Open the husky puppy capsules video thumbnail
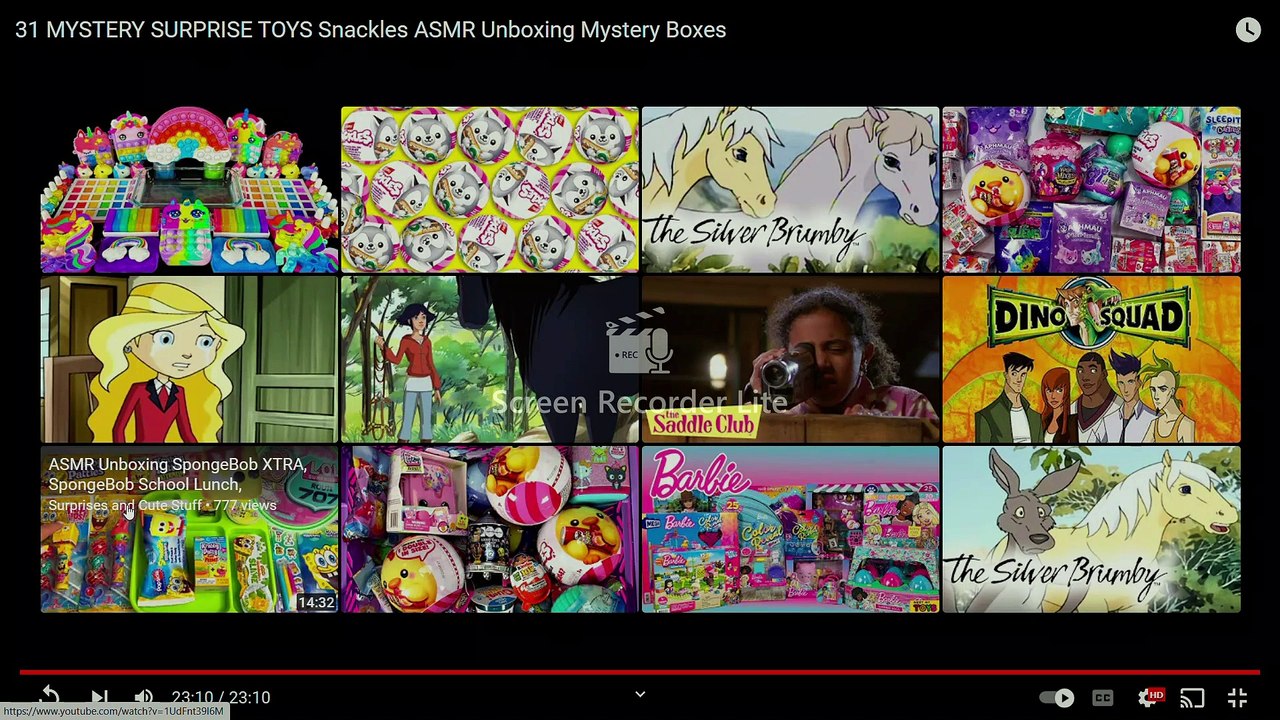This screenshot has width=1280, height=720. (490, 190)
